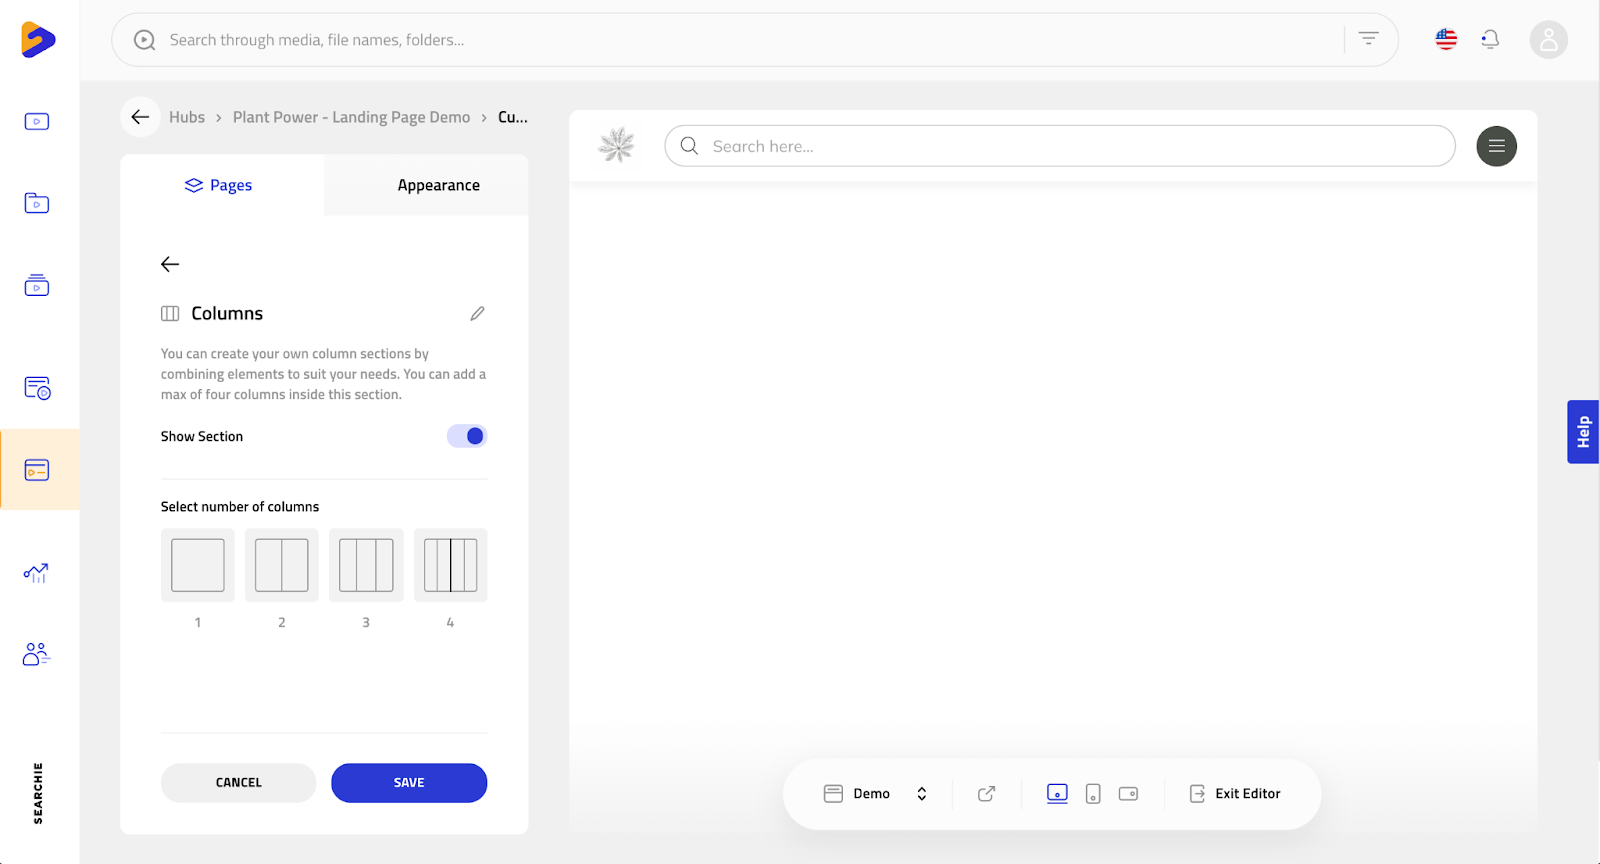Open the Hubs sidebar icon
This screenshot has width=1600, height=864.
pos(37,470)
